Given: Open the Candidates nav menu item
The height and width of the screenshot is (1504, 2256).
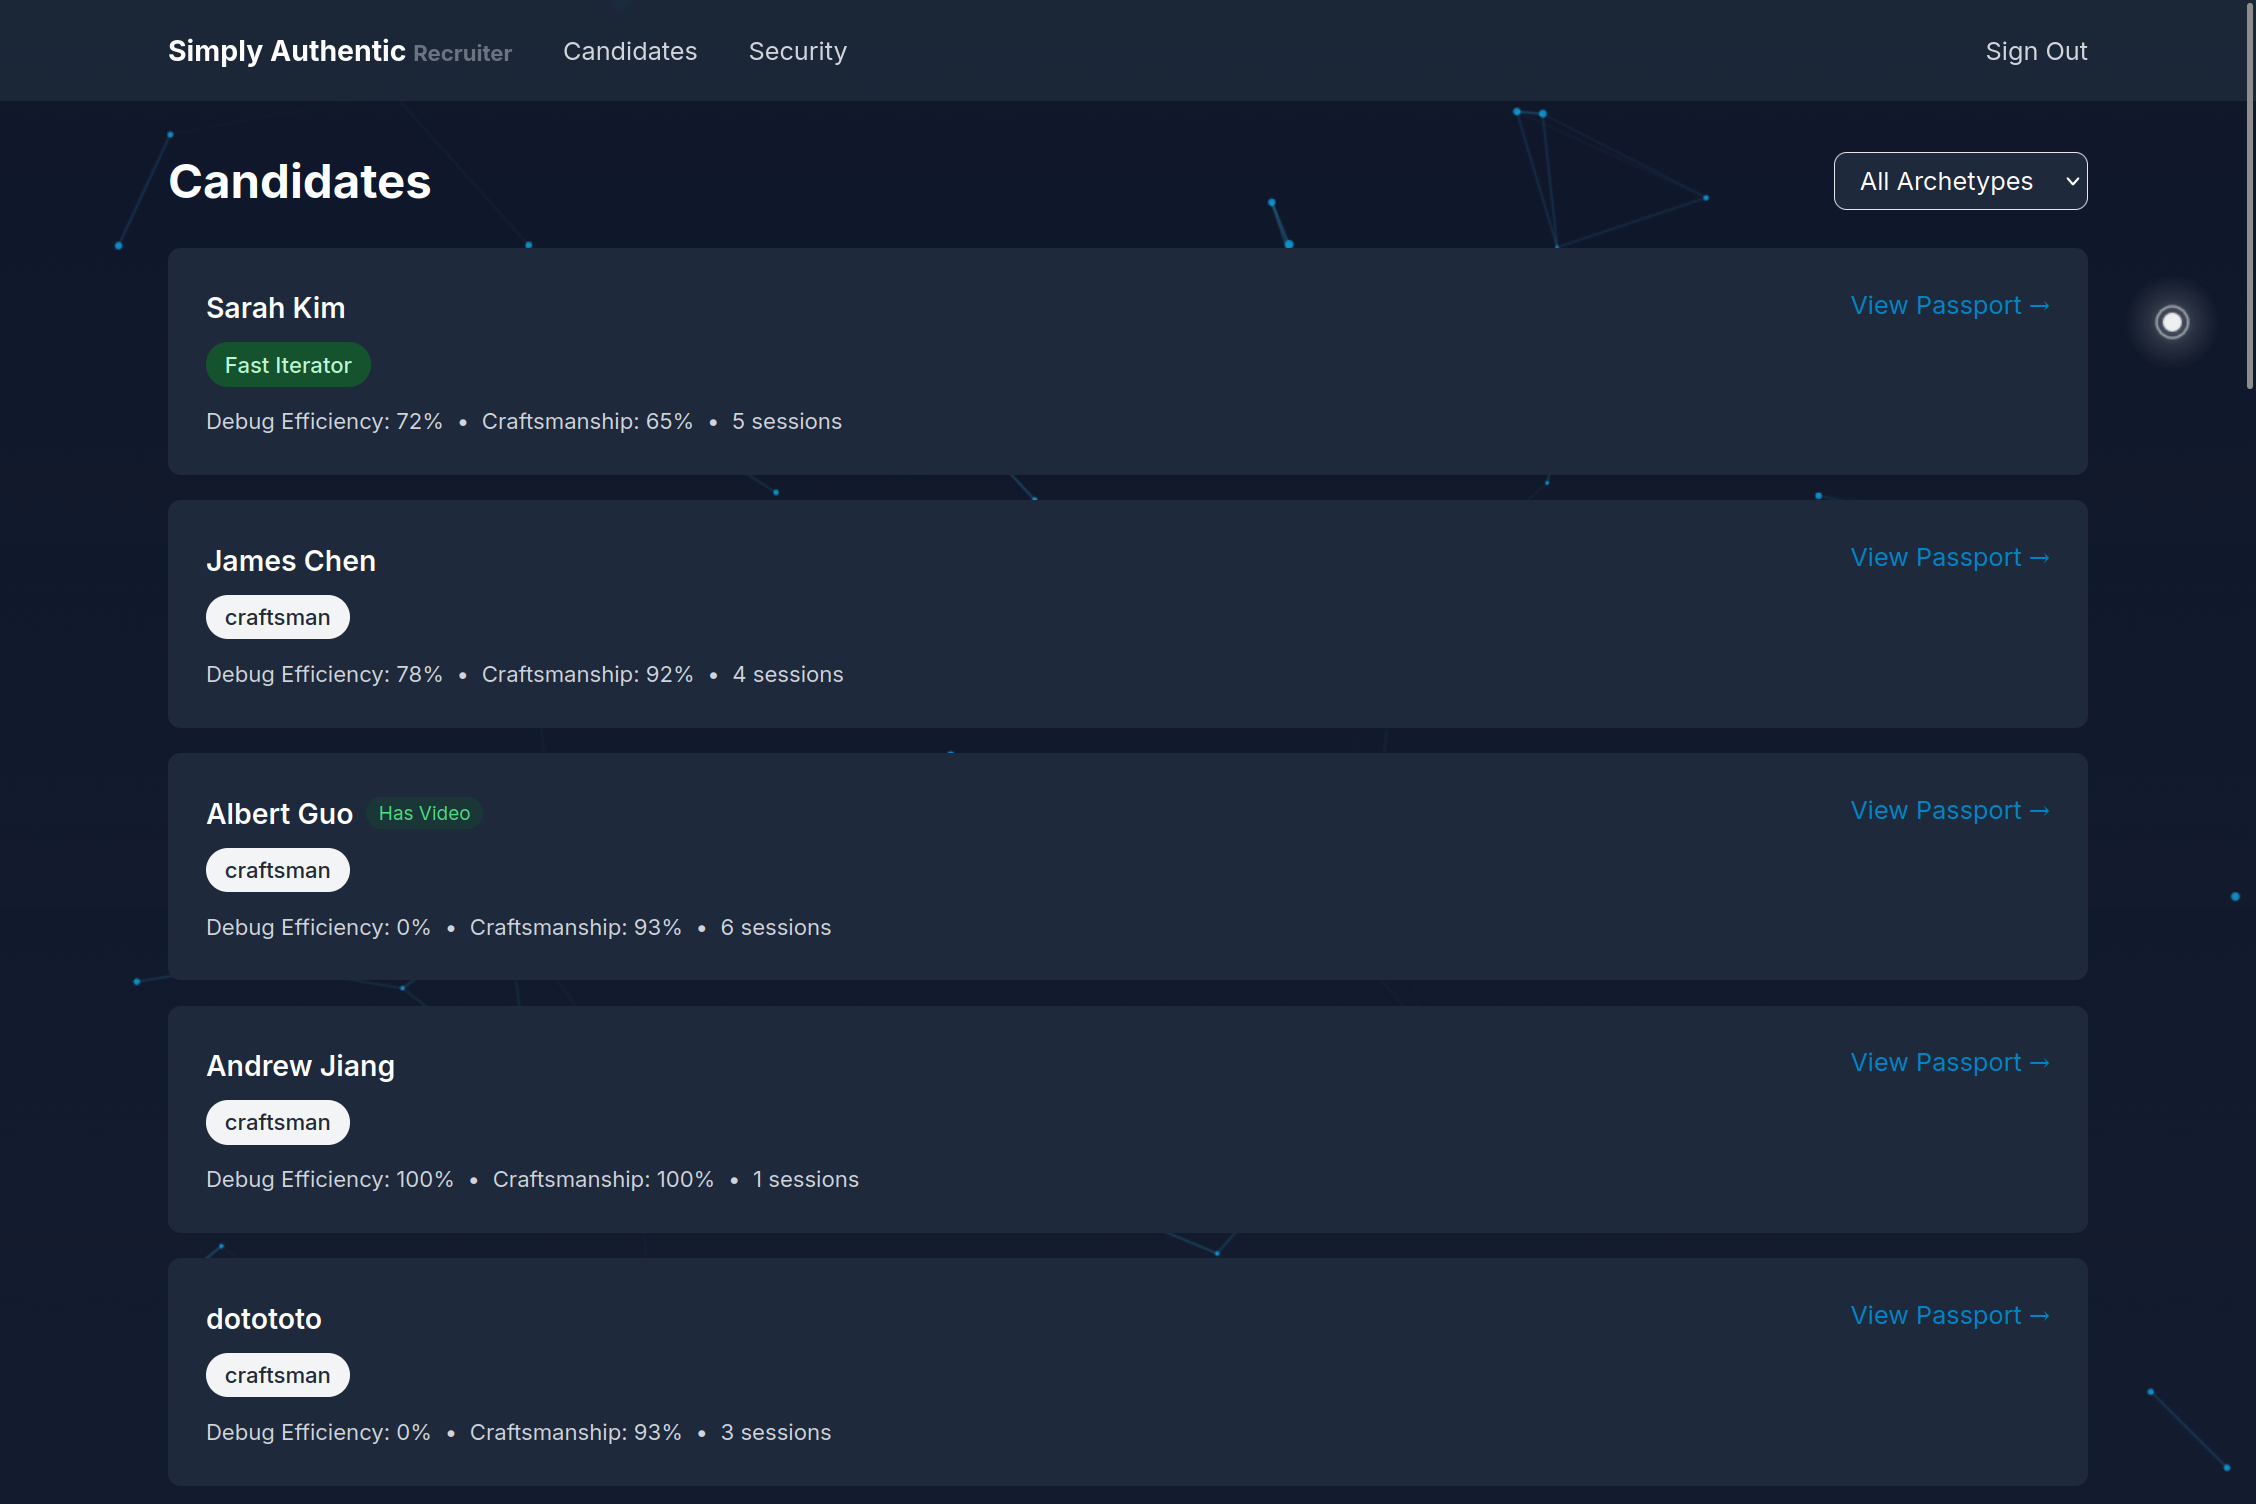Looking at the screenshot, I should [630, 51].
